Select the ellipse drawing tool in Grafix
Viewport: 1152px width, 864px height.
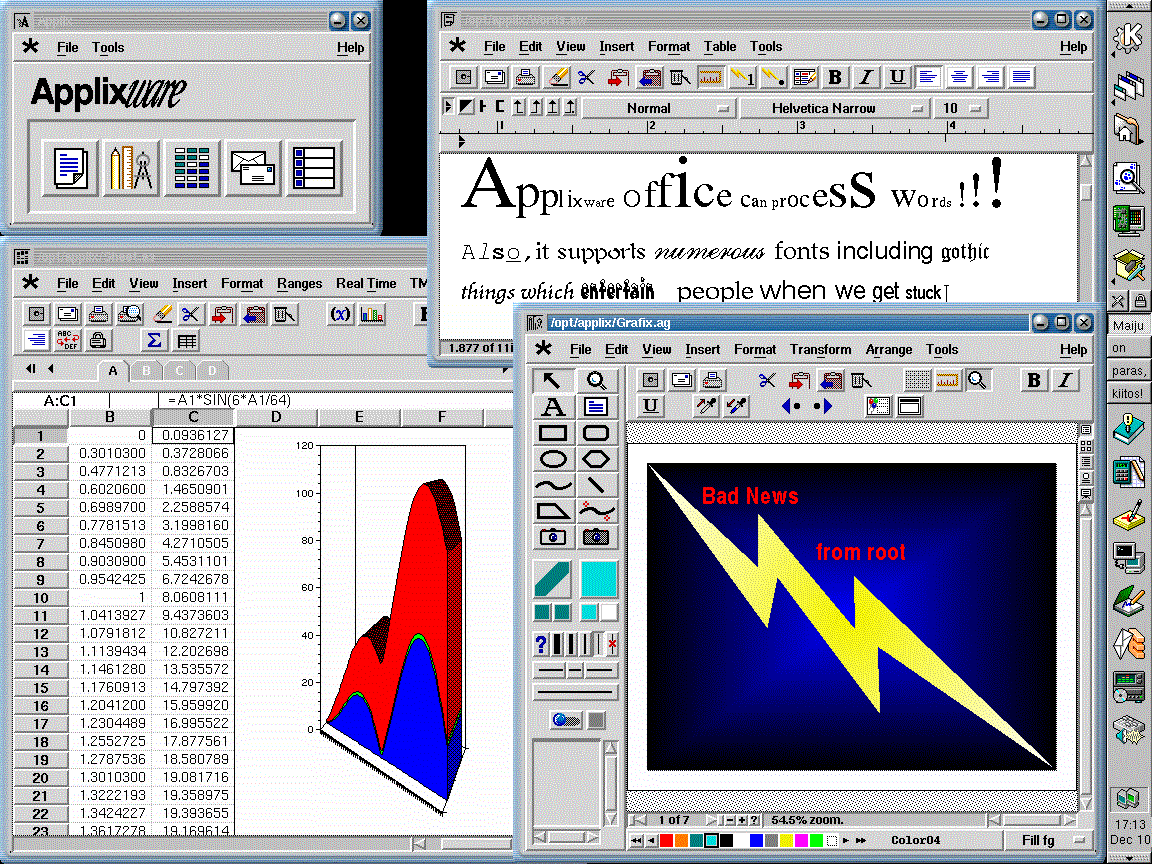point(553,459)
